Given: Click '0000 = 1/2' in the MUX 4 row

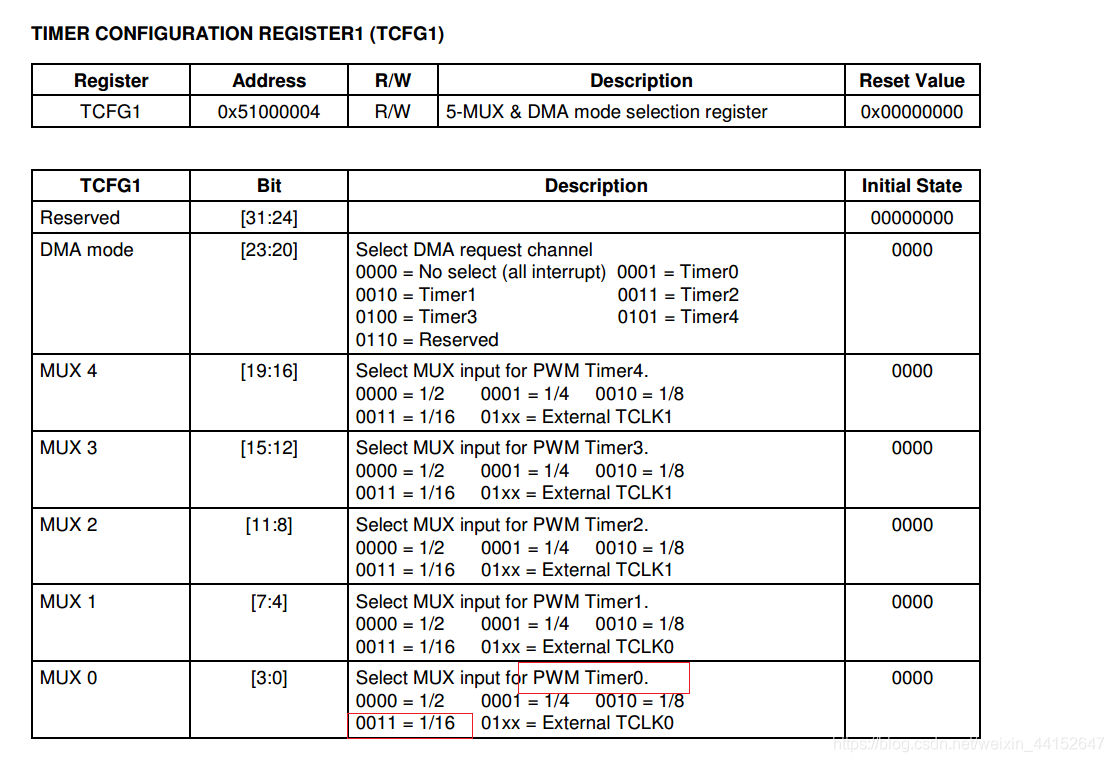Looking at the screenshot, I should pos(400,393).
